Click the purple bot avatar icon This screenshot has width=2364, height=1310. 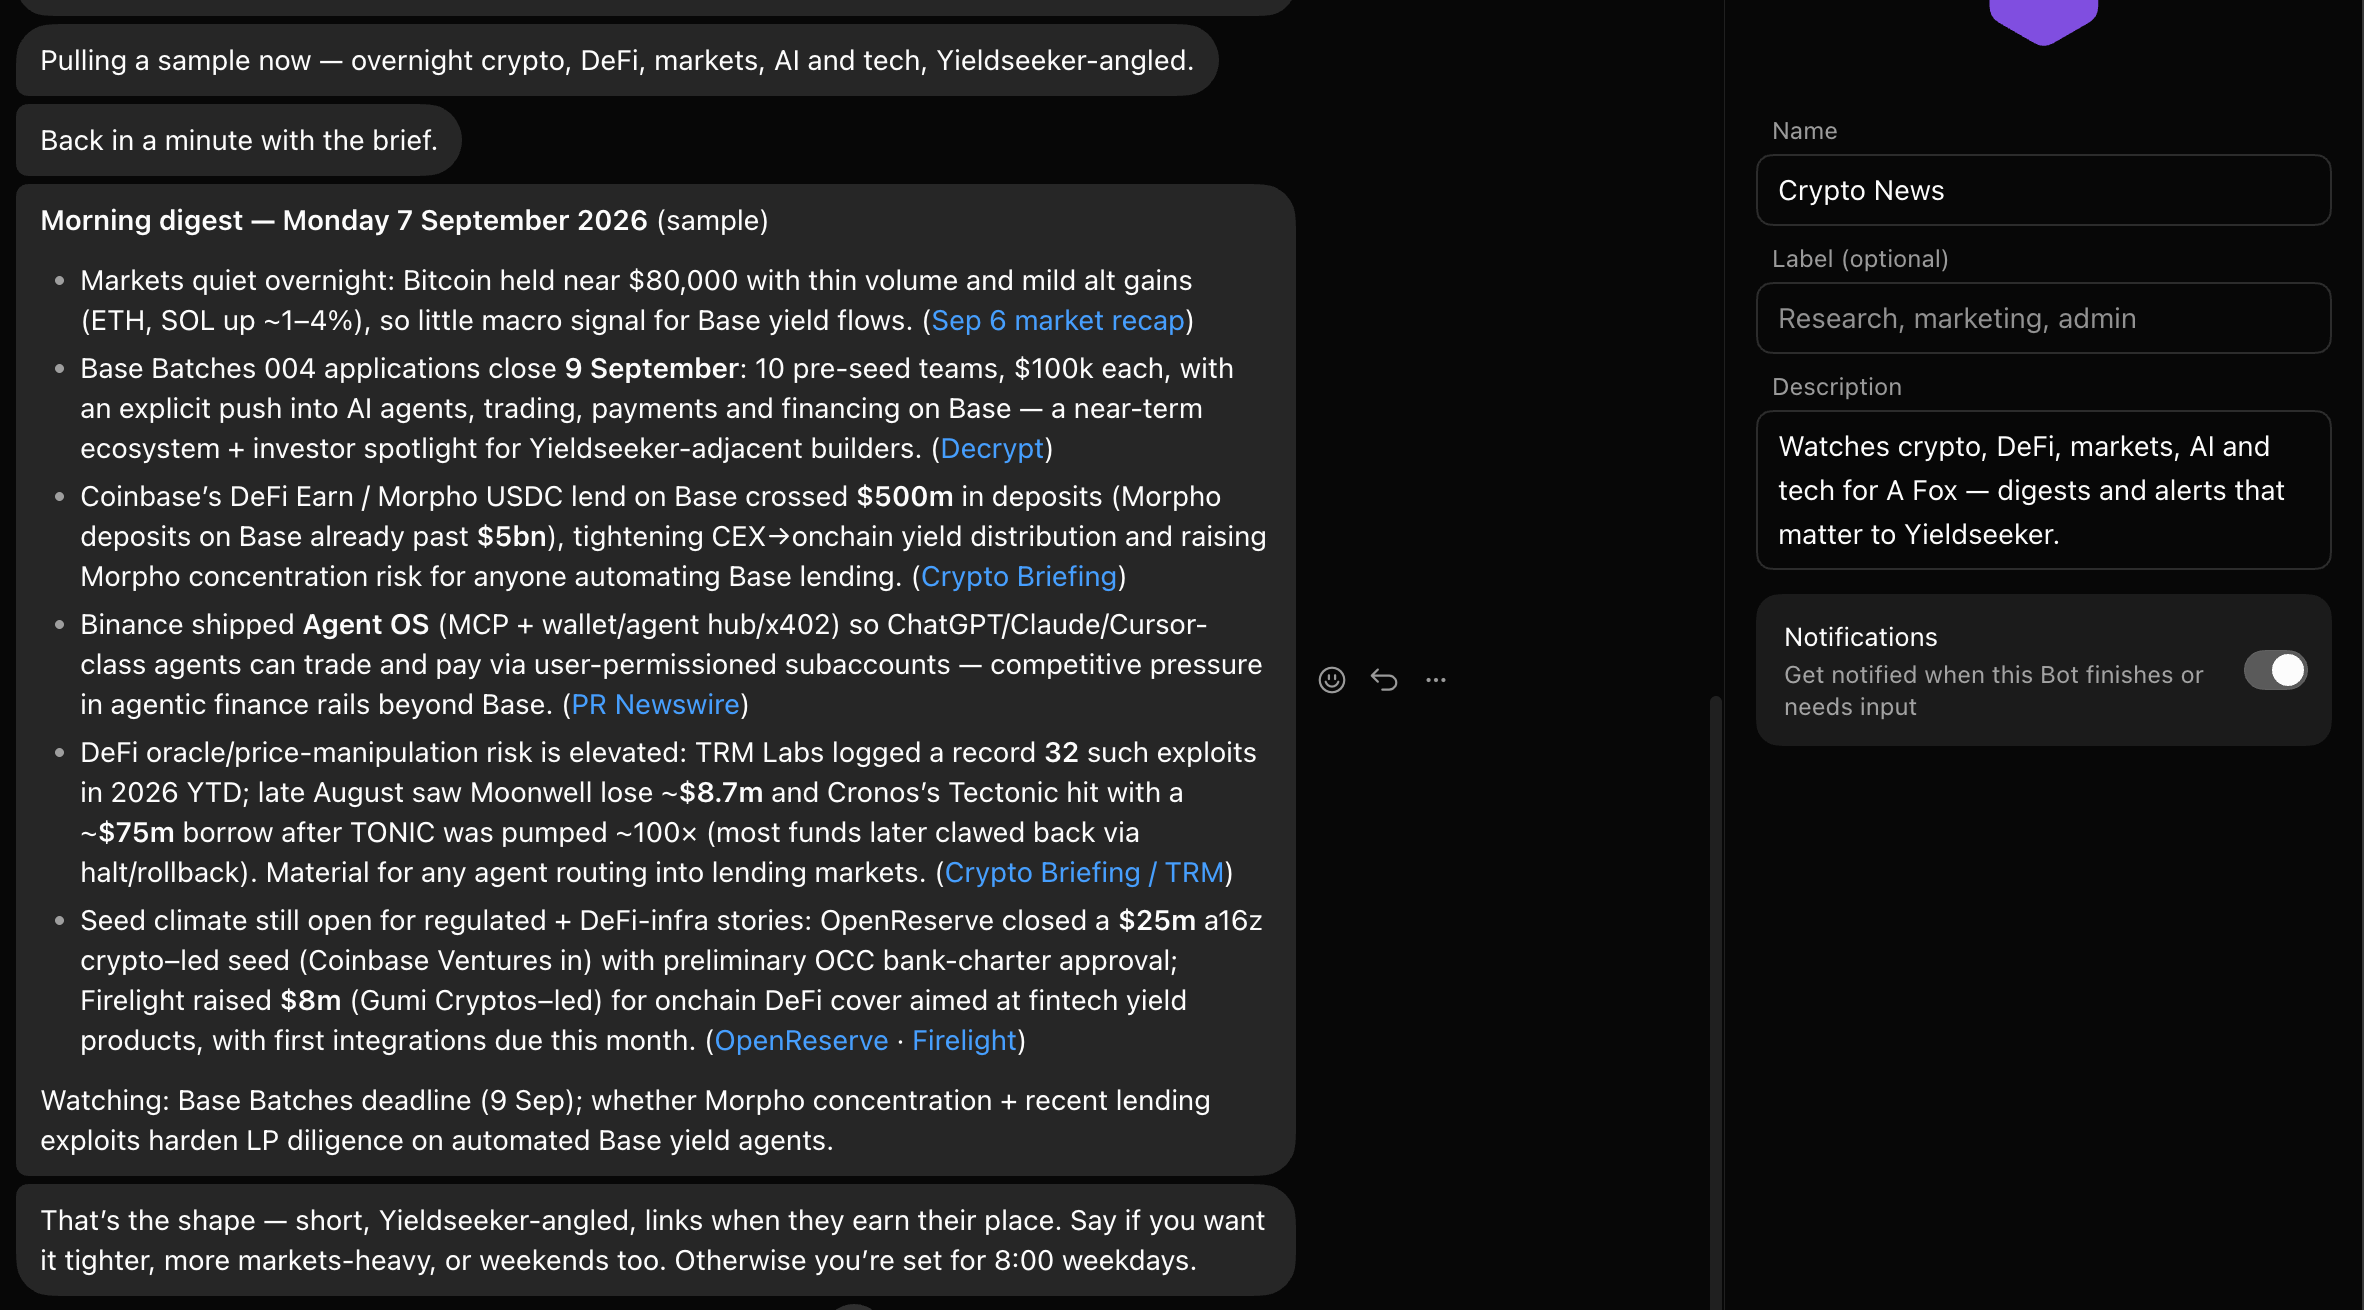pyautogui.click(x=2043, y=20)
